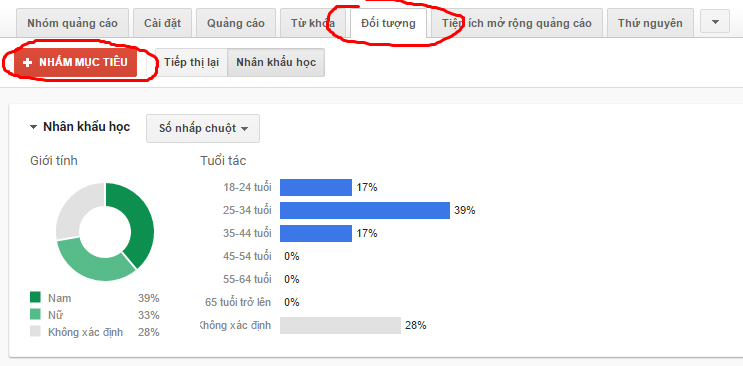This screenshot has height=366, width=743.
Task: Collapse the Nhân khẩu học section triangle
Action: [x=33, y=127]
